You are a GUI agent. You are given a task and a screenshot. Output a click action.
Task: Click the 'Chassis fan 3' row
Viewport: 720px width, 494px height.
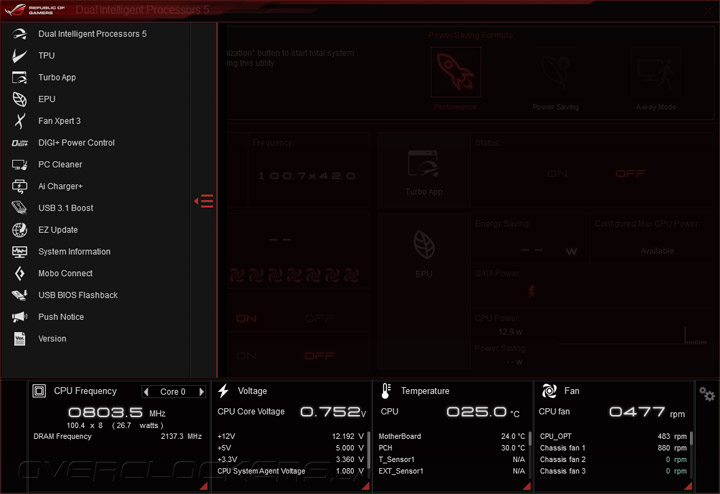point(613,471)
